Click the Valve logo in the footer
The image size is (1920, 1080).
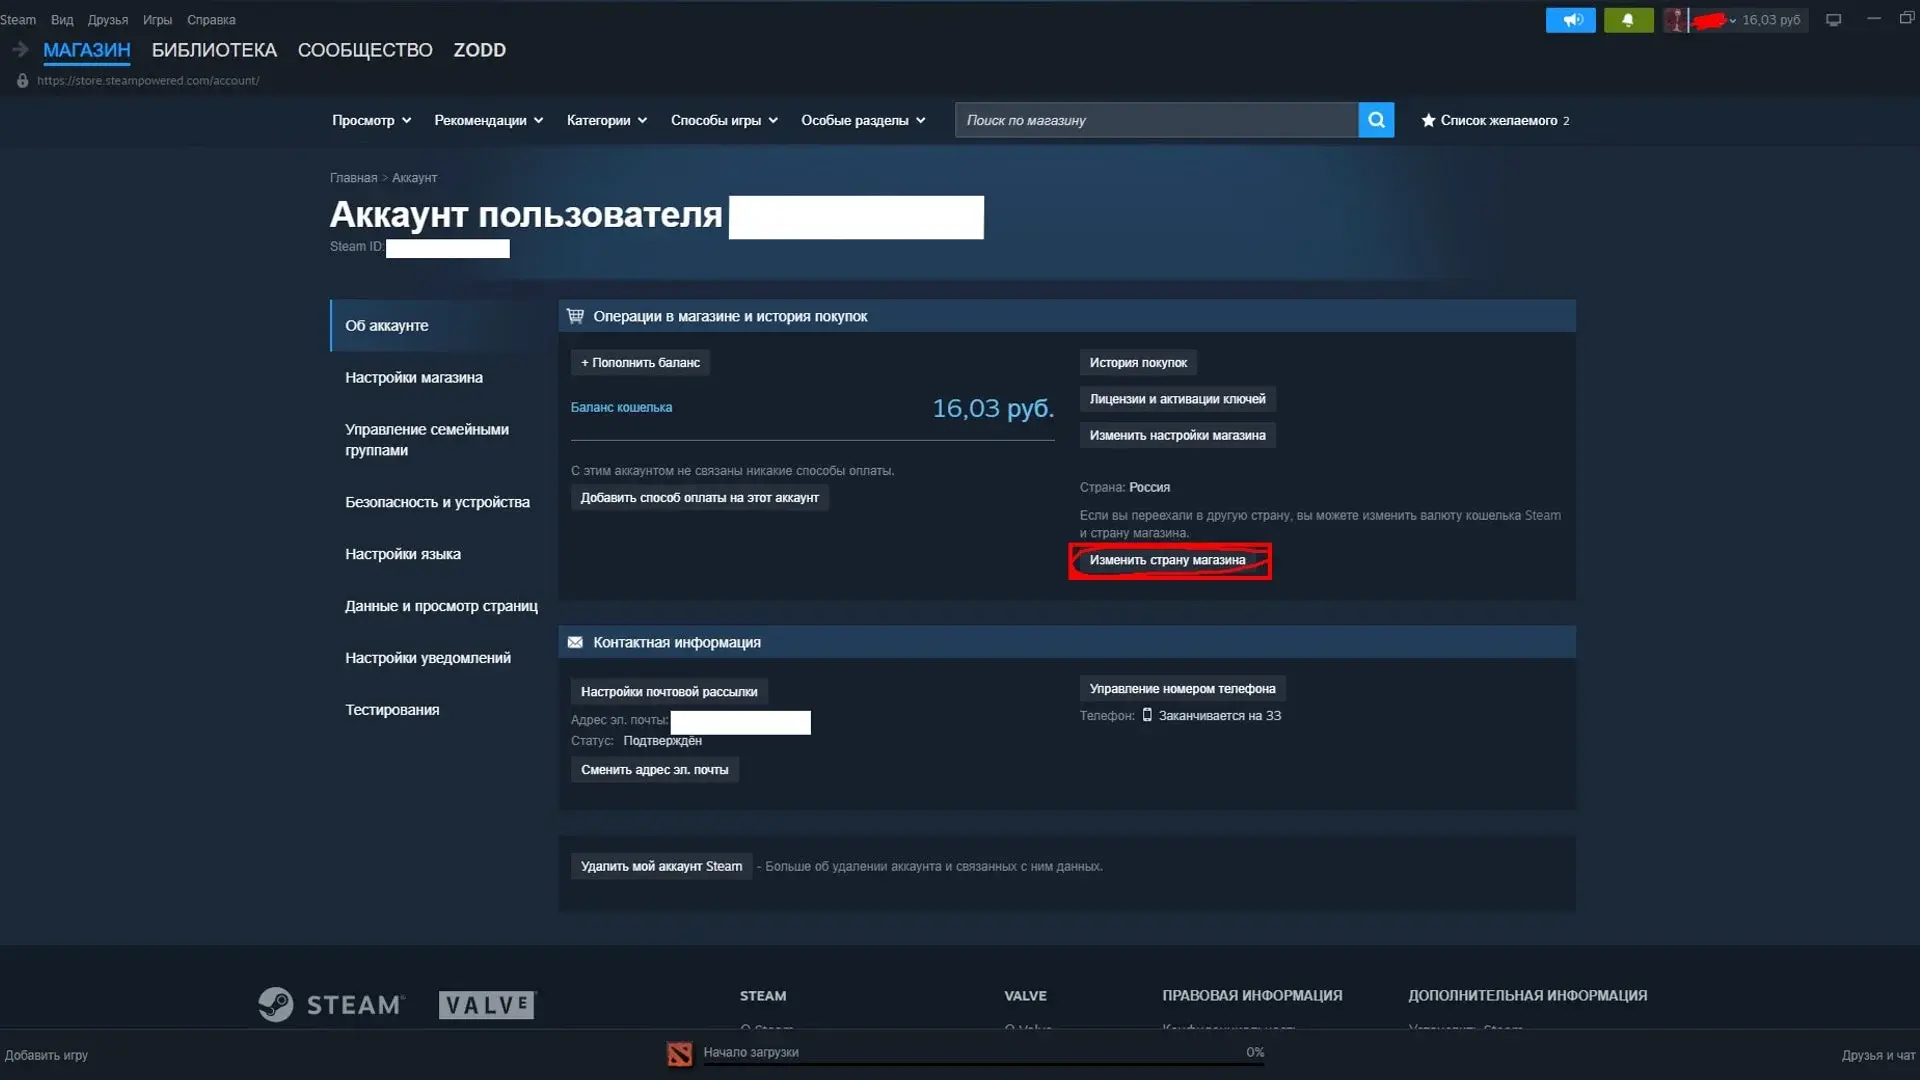[487, 1005]
